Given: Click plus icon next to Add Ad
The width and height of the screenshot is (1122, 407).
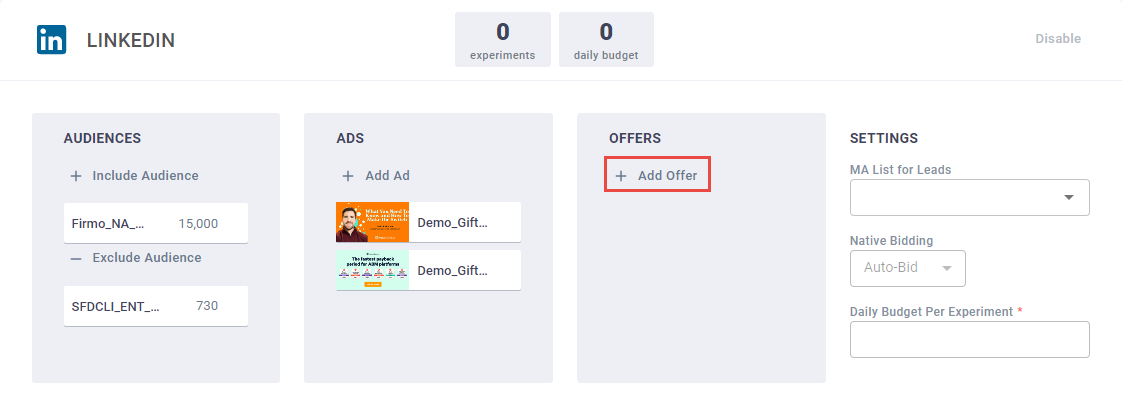Looking at the screenshot, I should [348, 176].
